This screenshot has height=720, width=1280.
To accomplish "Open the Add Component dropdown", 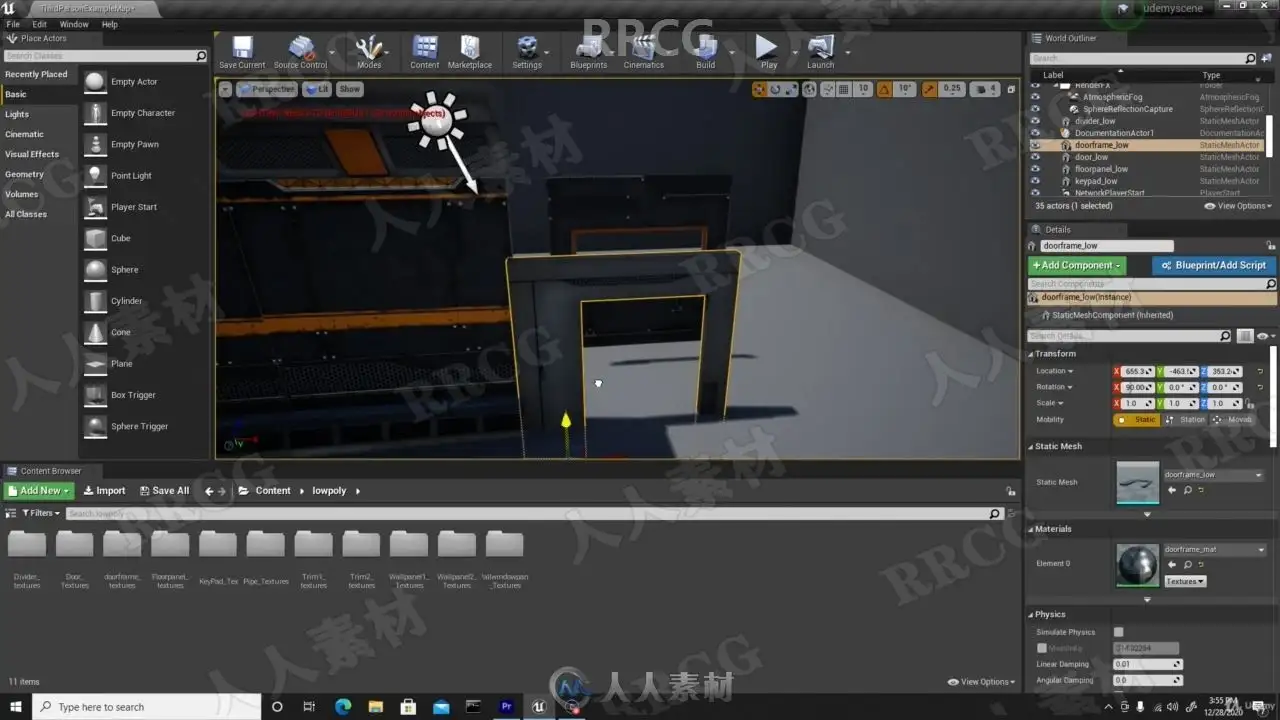I will pos(1076,265).
